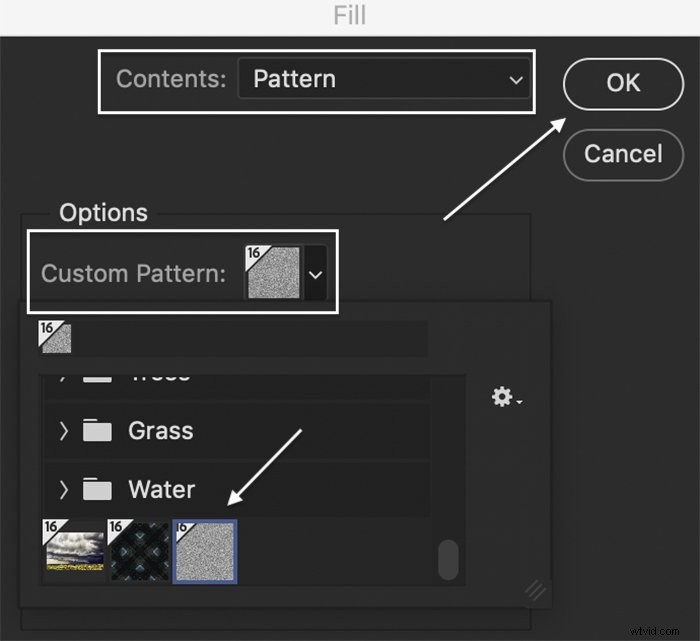Select the Water folder icon
This screenshot has height=641, width=700.
(97, 489)
